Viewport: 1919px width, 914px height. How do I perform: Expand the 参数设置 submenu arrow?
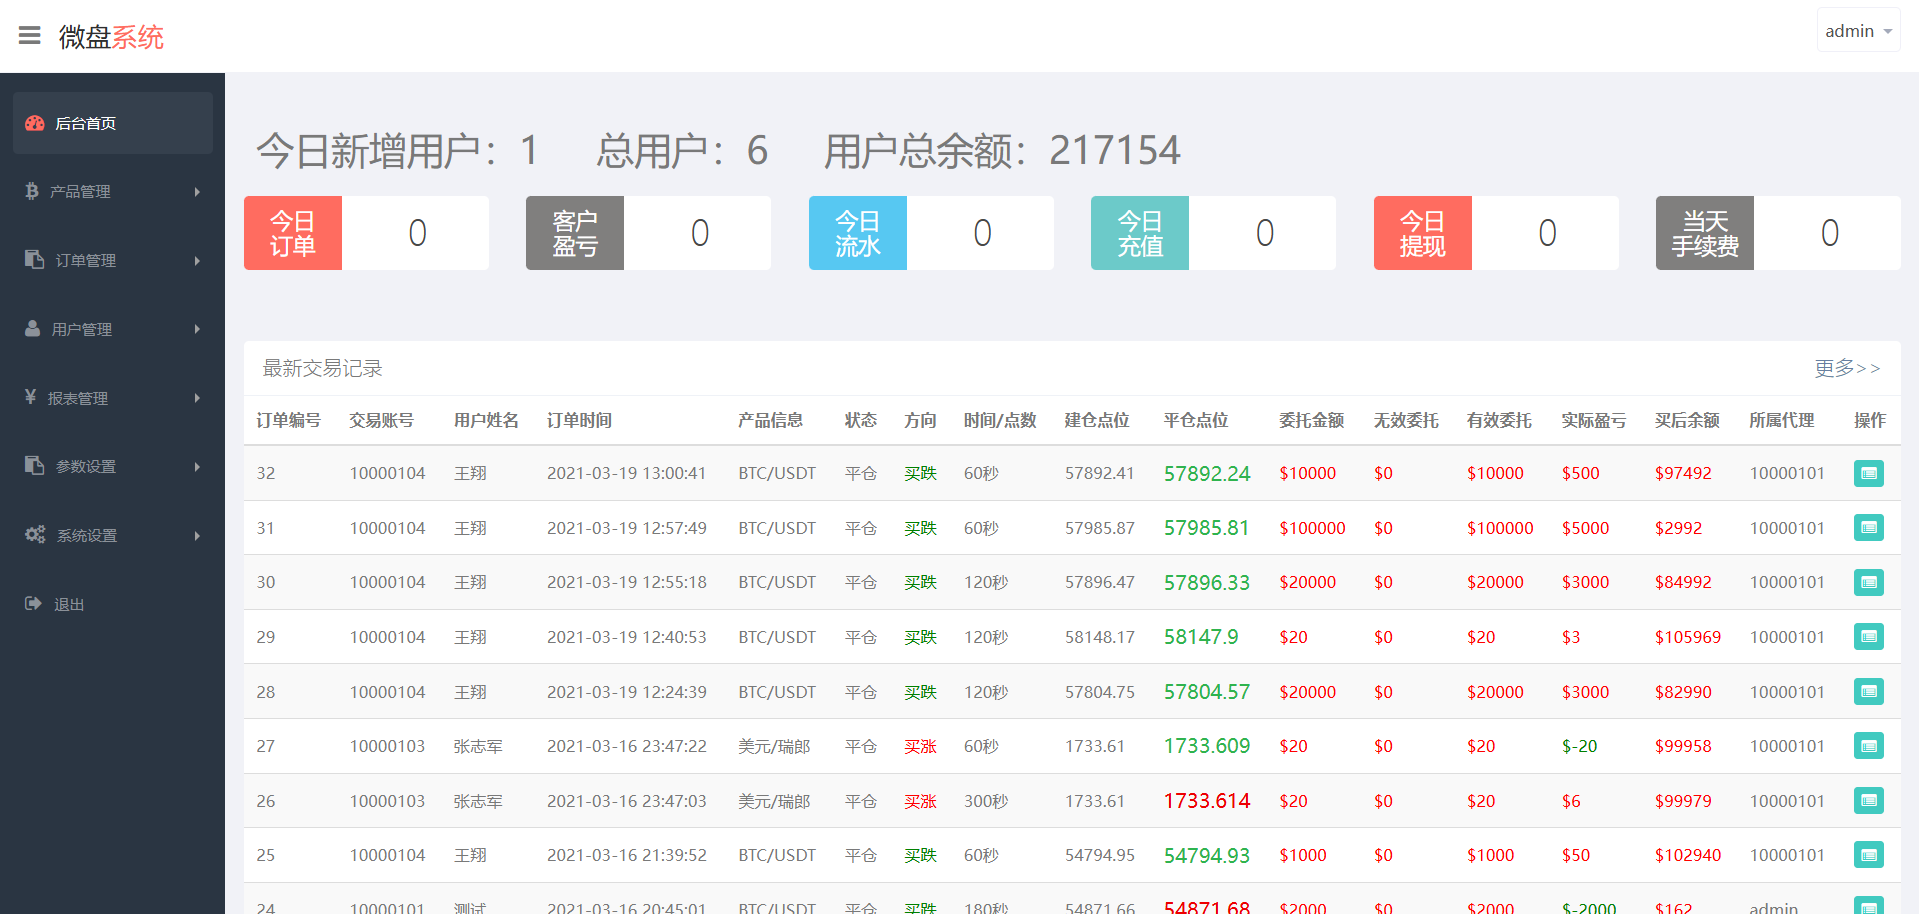pyautogui.click(x=197, y=467)
